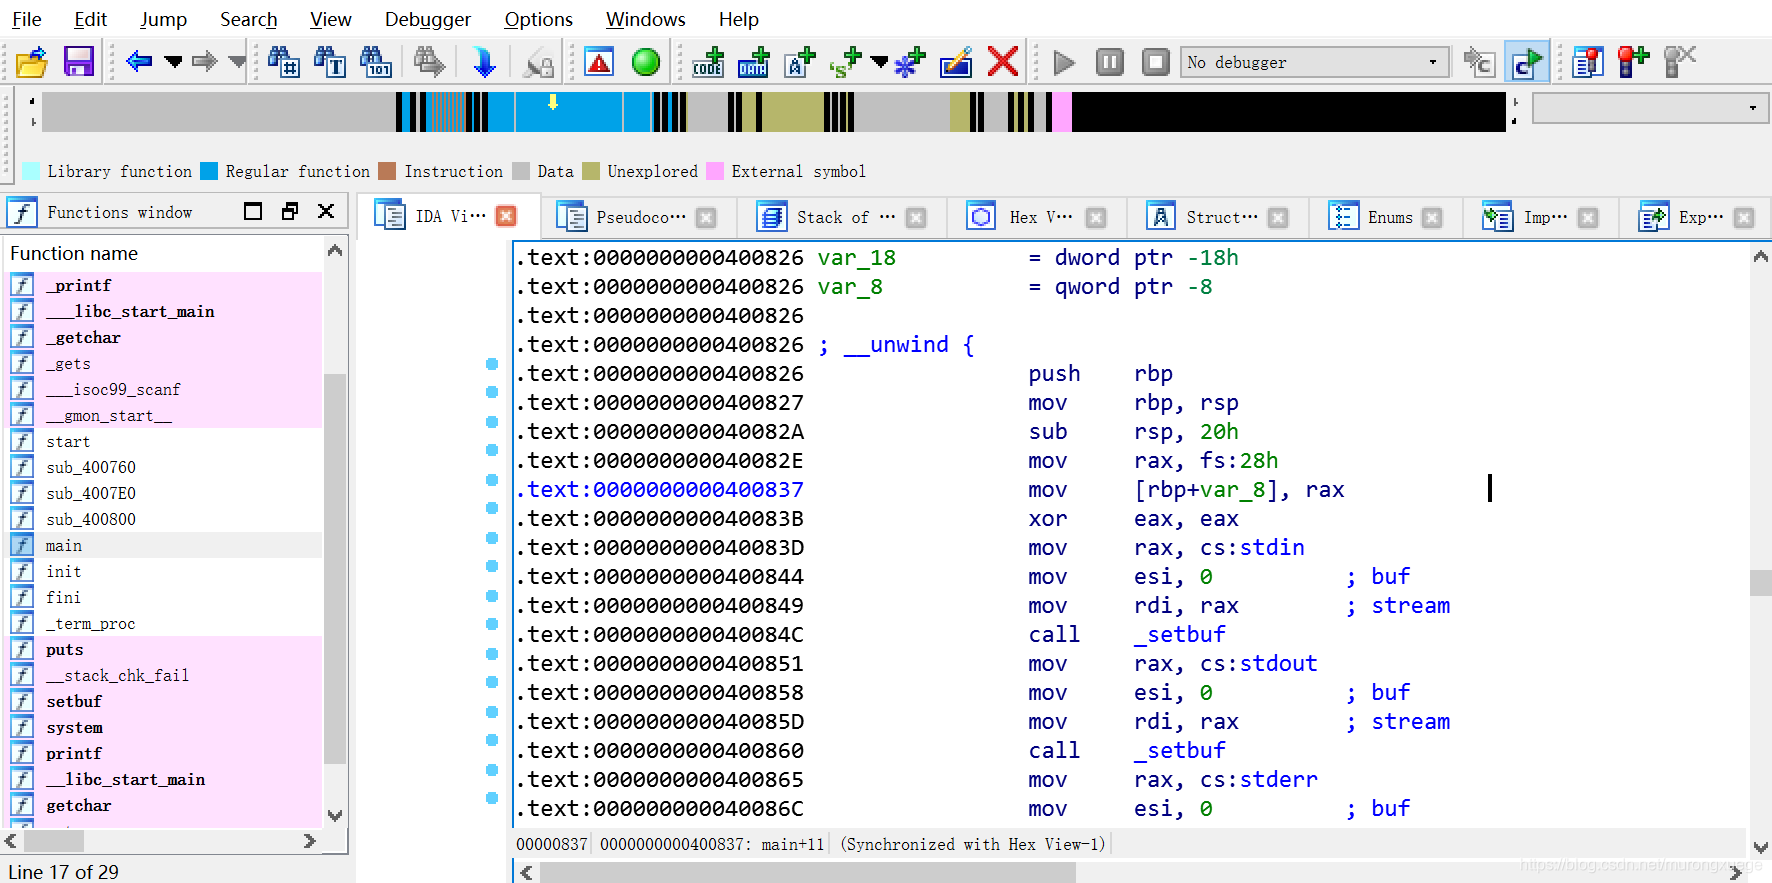Screen dimensions: 1772x883
Task: Click cs:stdin operand in disassembly
Action: 1252,547
